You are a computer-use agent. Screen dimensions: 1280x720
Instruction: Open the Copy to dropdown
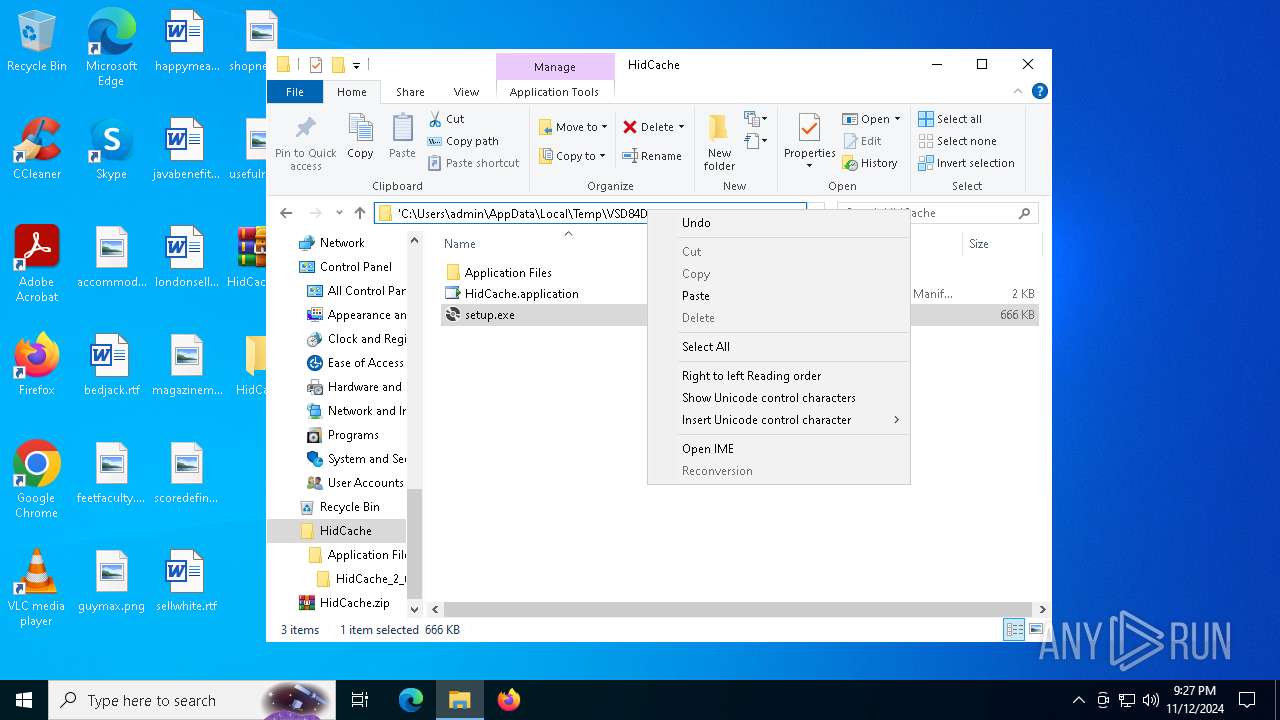click(572, 156)
